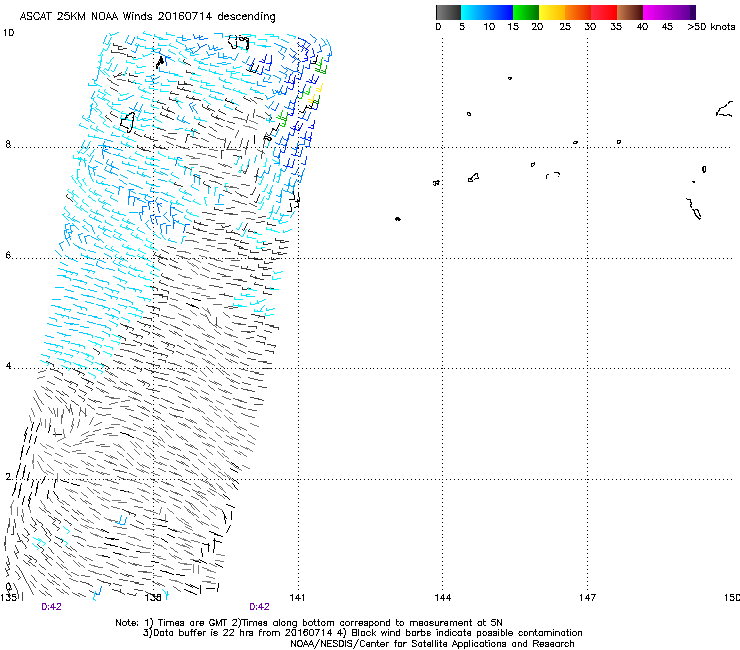Click the '15' label under the color scale
740x650 pixels.
click(513, 27)
